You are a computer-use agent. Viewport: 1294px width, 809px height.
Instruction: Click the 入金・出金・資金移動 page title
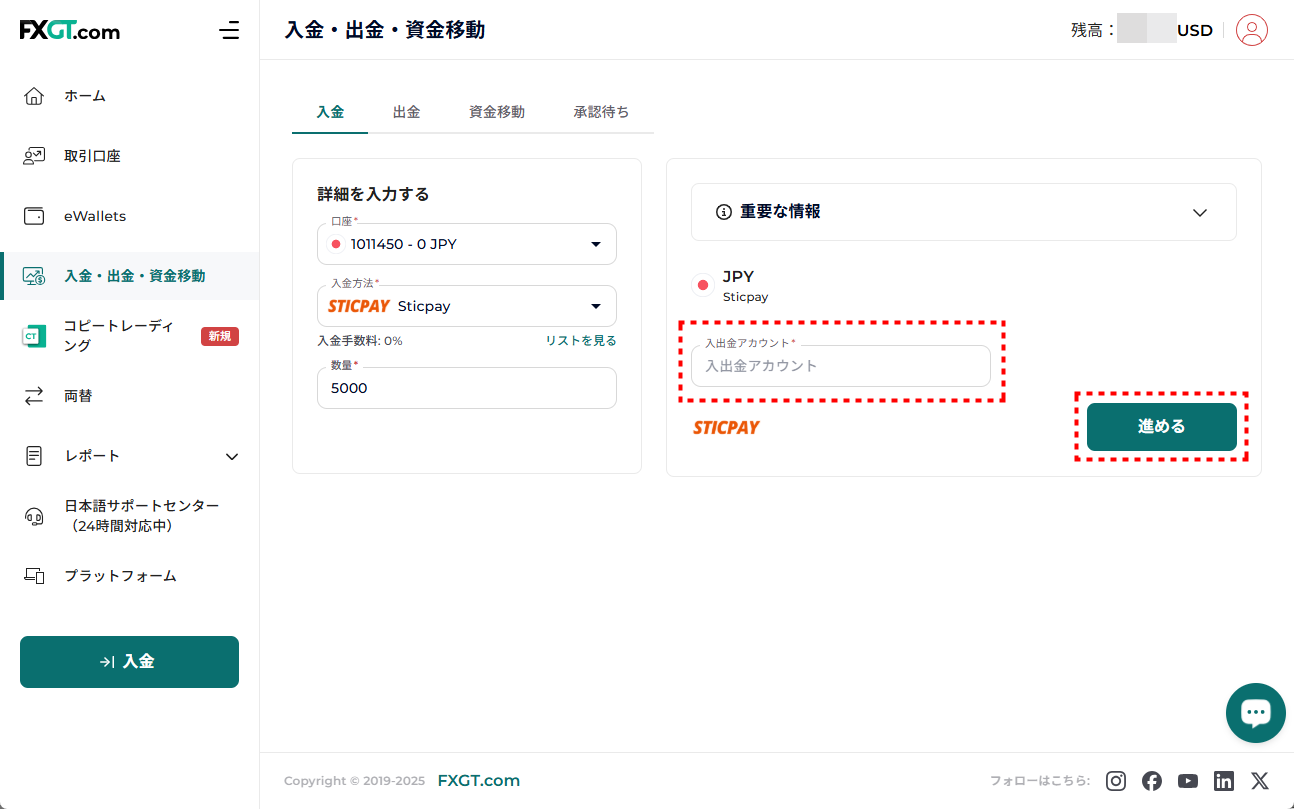(x=385, y=30)
